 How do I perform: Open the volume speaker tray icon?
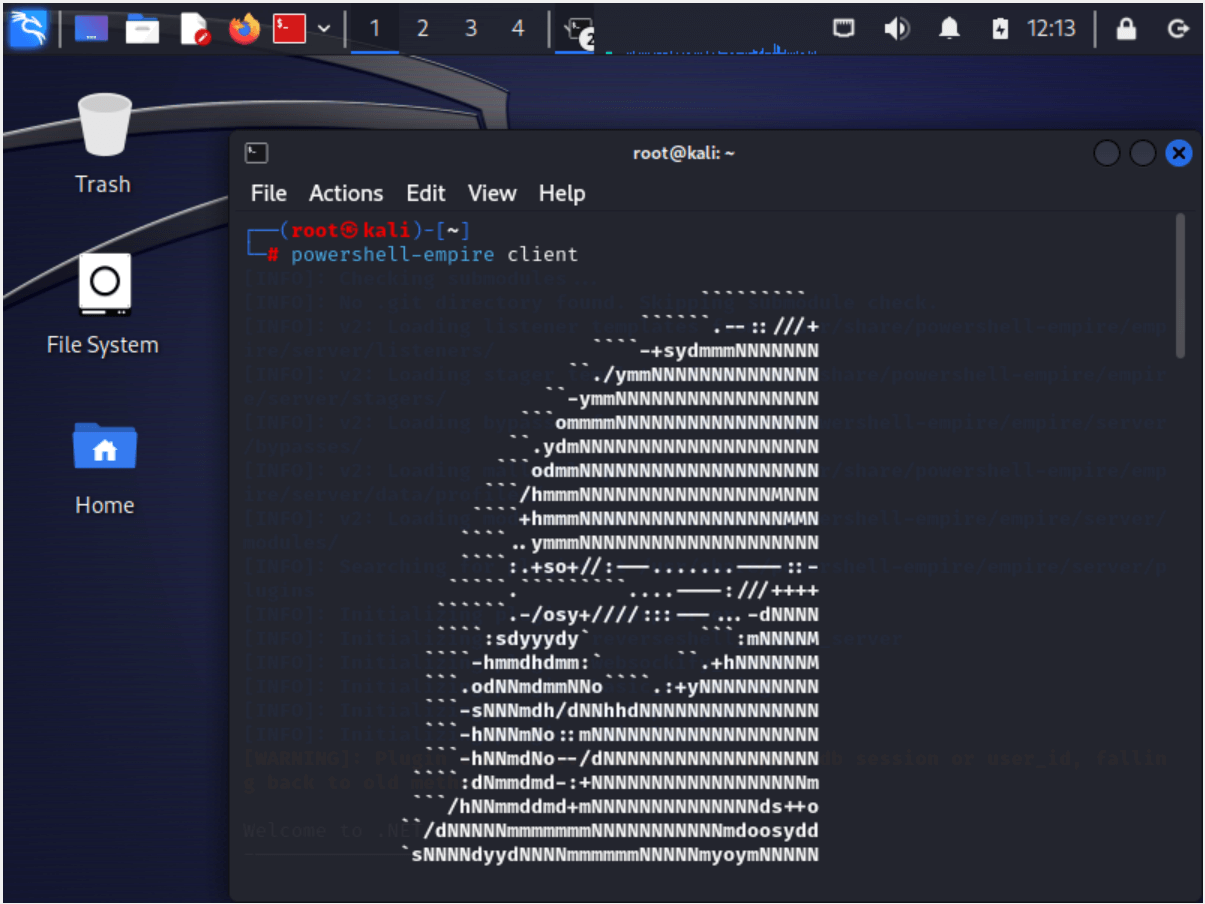point(897,29)
